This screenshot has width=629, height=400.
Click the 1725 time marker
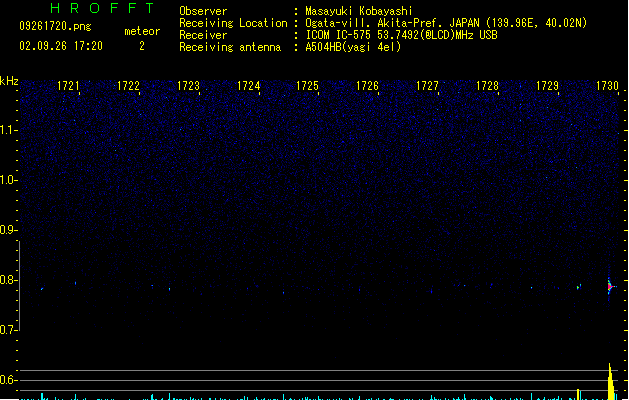pos(307,86)
